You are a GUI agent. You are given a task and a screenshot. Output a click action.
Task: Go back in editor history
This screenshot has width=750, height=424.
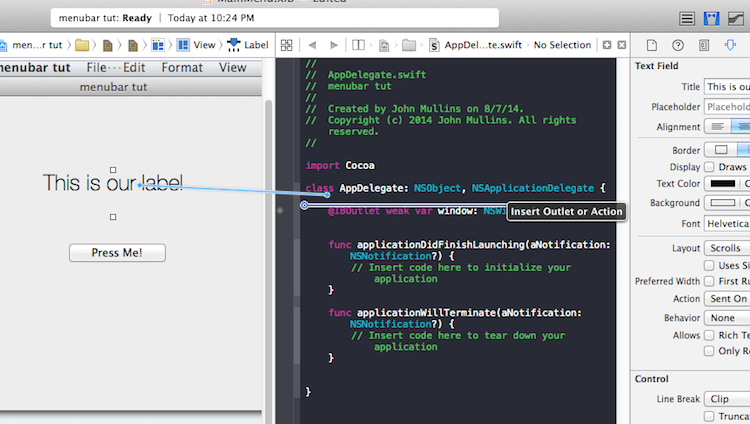point(311,45)
